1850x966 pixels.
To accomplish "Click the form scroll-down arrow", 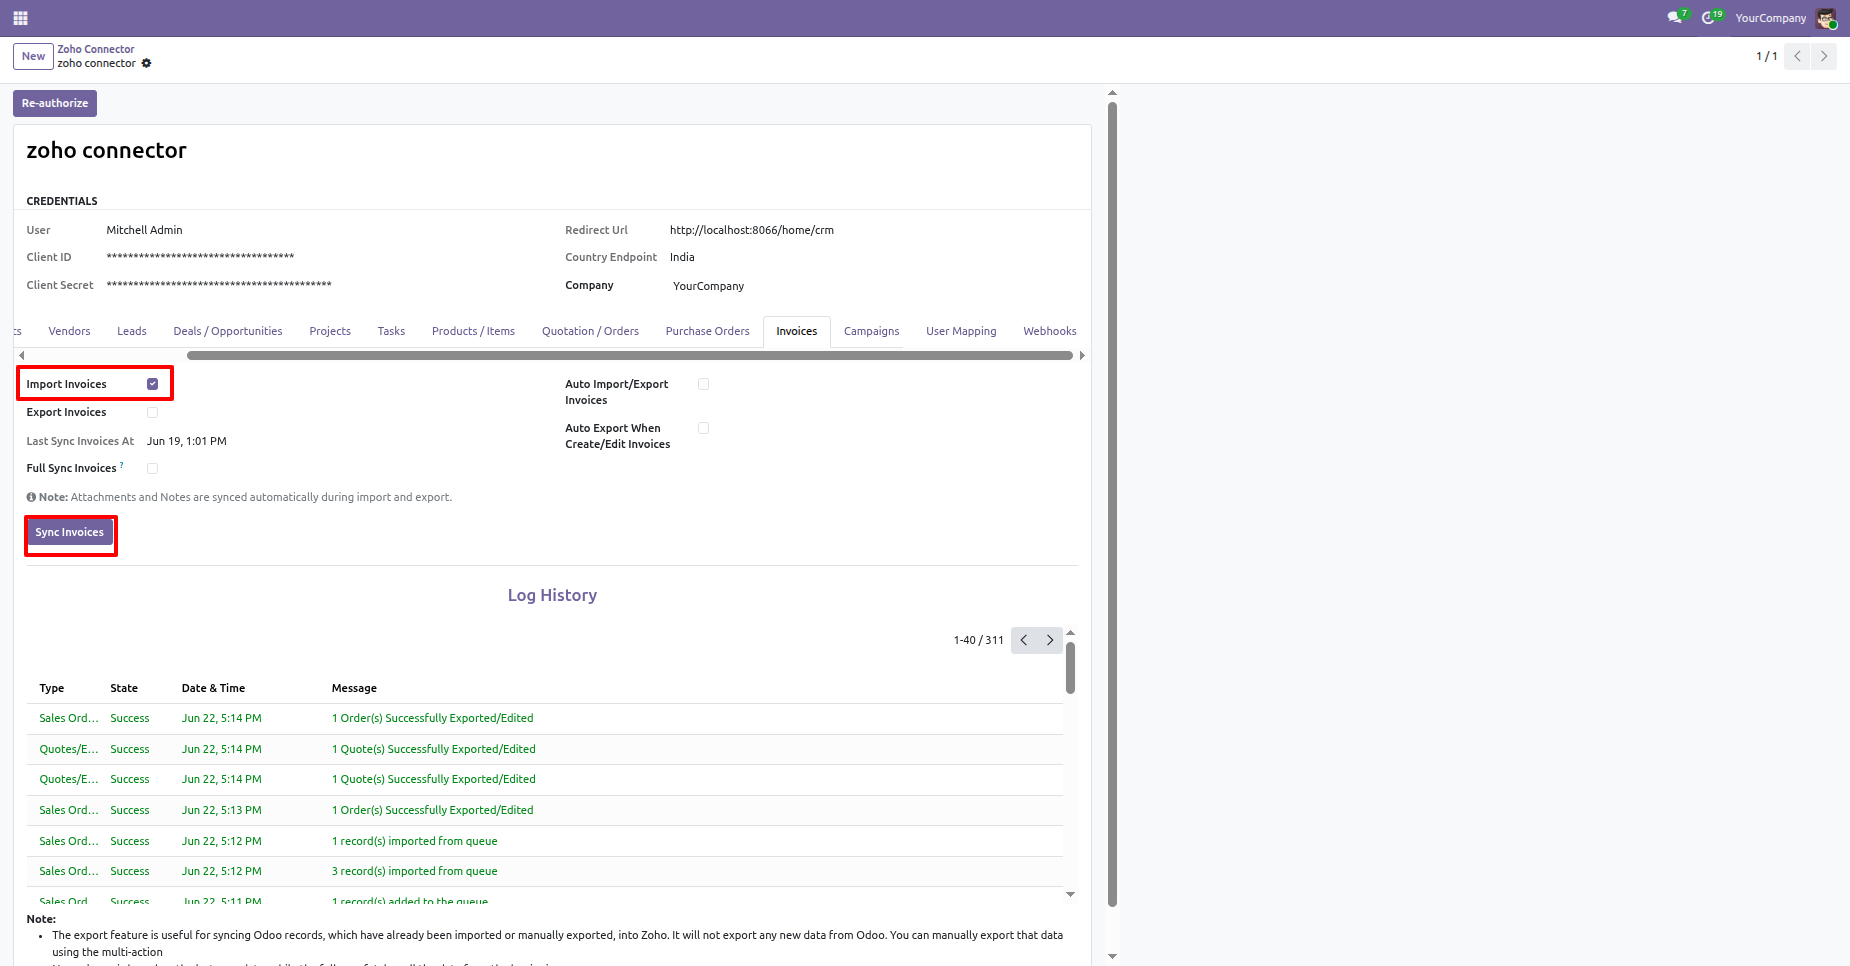I will tap(1112, 956).
